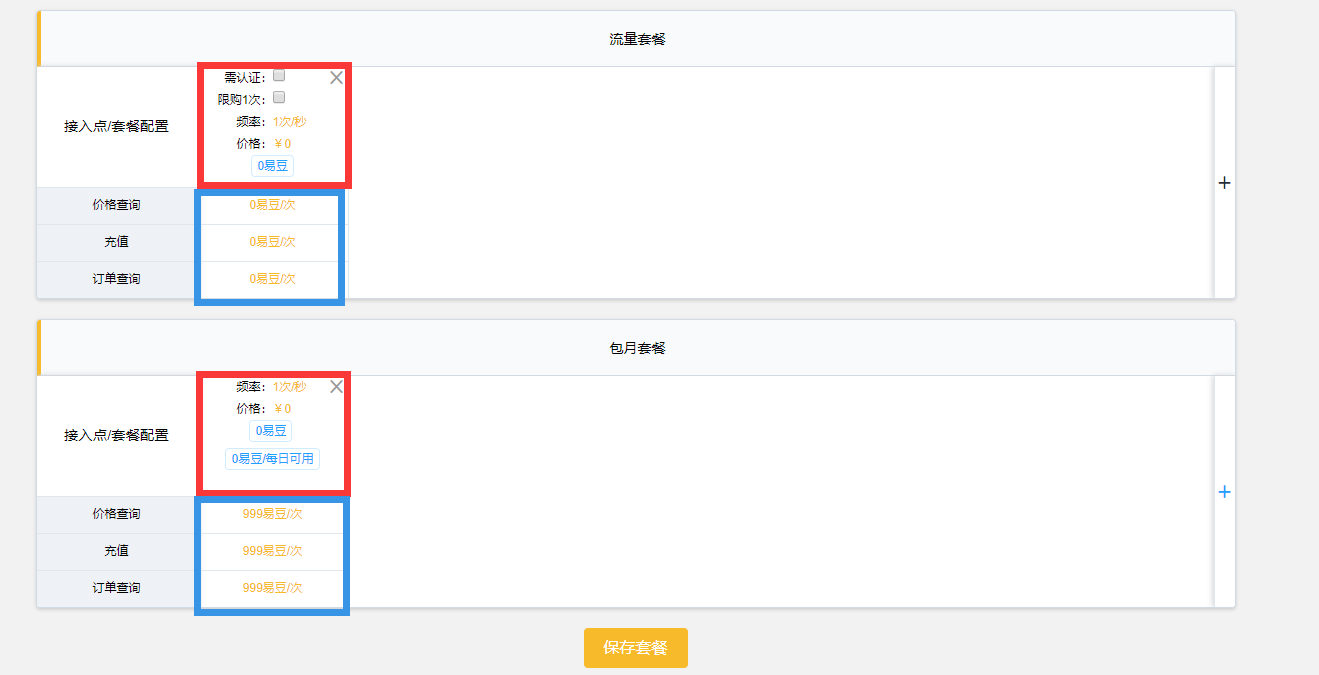Edit 1次/秒 frequency in 流量套餐
The height and width of the screenshot is (675, 1319).
pyautogui.click(x=290, y=122)
